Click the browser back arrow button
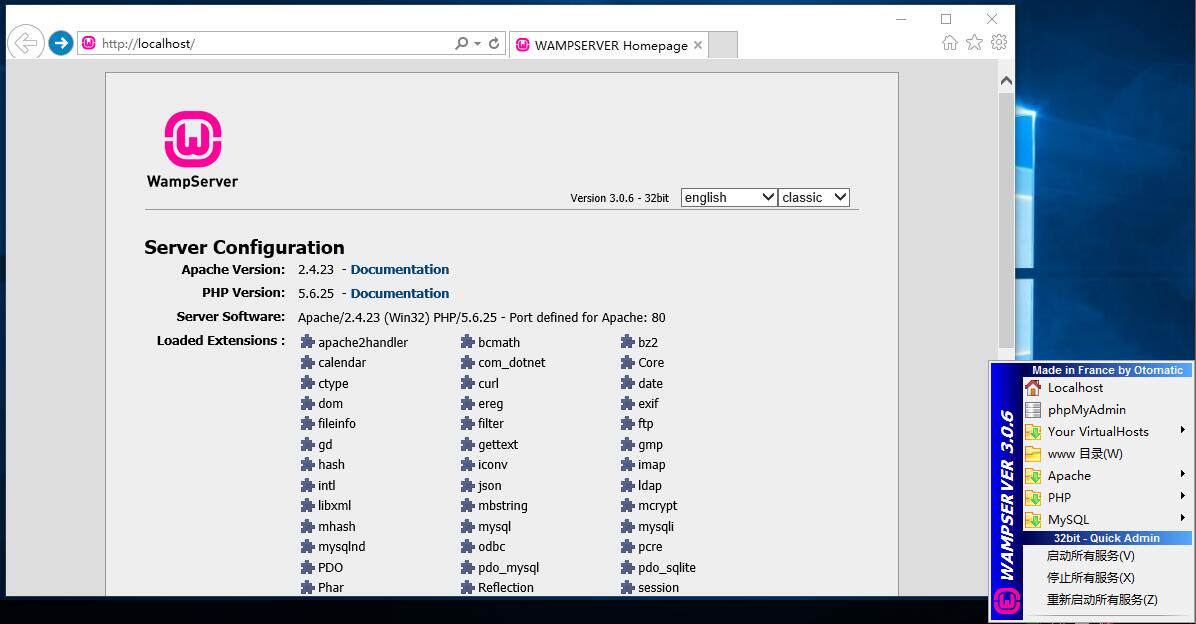 click(26, 43)
